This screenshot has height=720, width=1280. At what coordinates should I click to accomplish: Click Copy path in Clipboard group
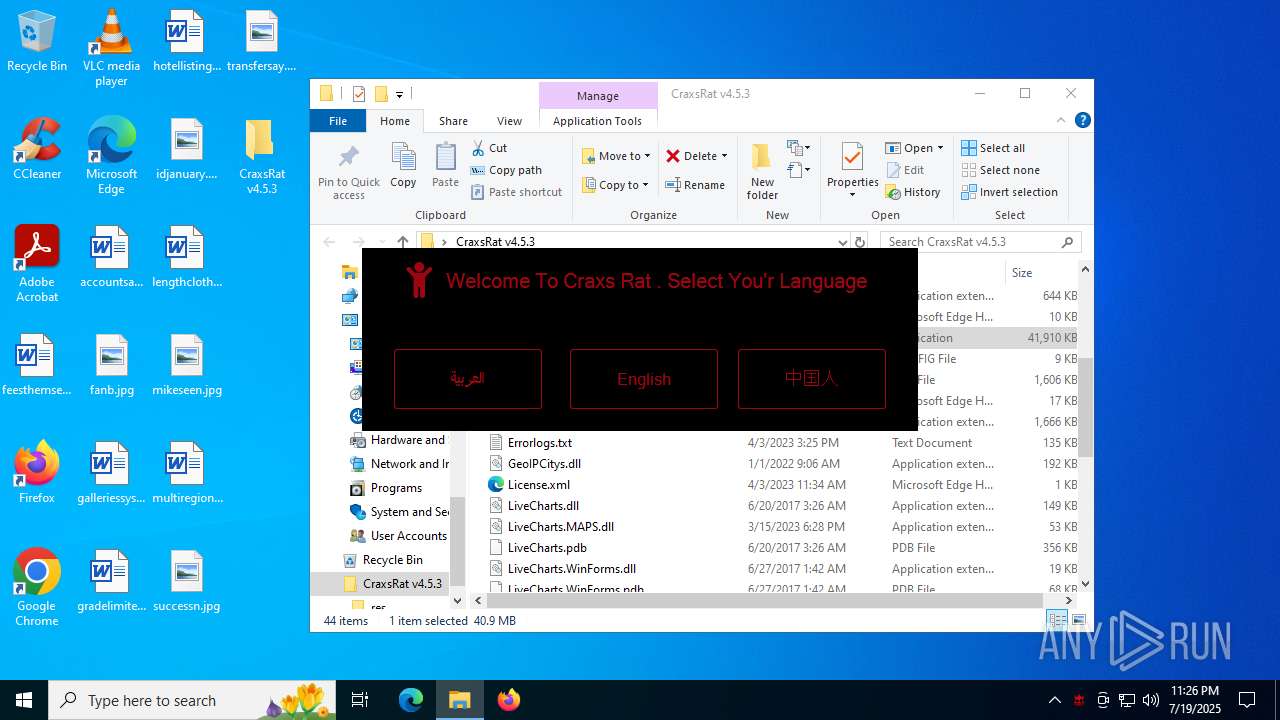pyautogui.click(x=506, y=170)
